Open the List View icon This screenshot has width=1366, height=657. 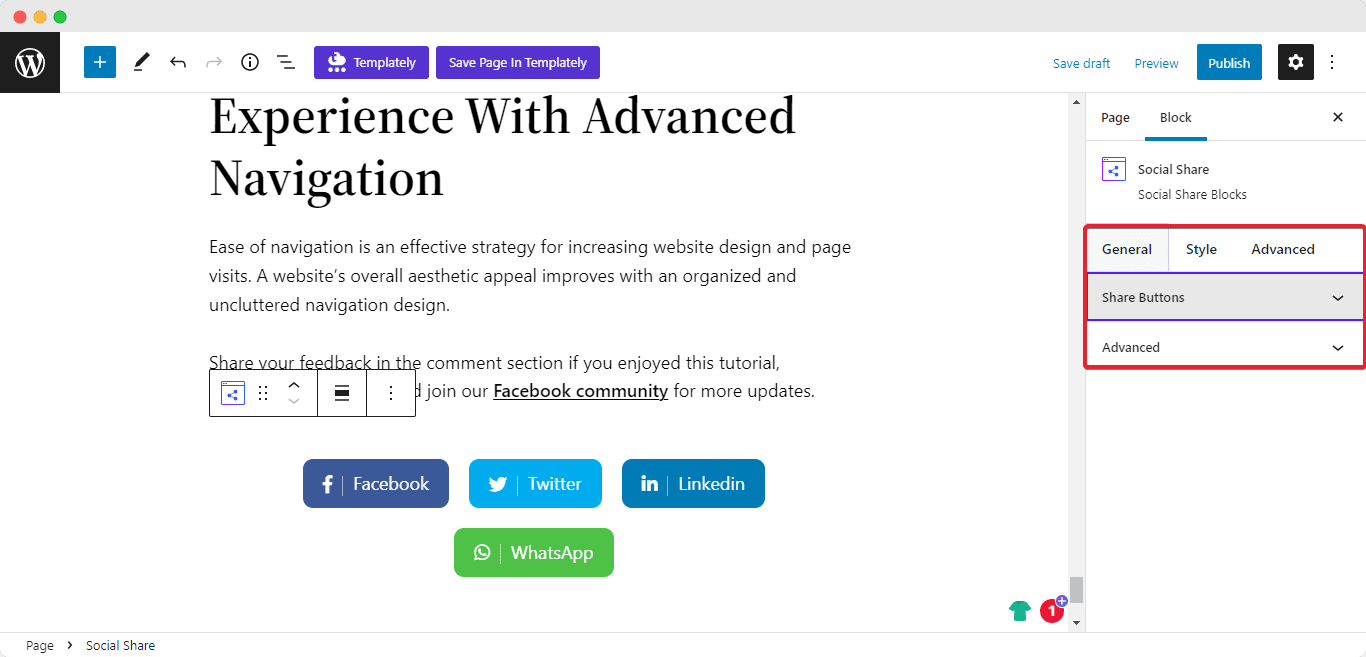point(286,62)
